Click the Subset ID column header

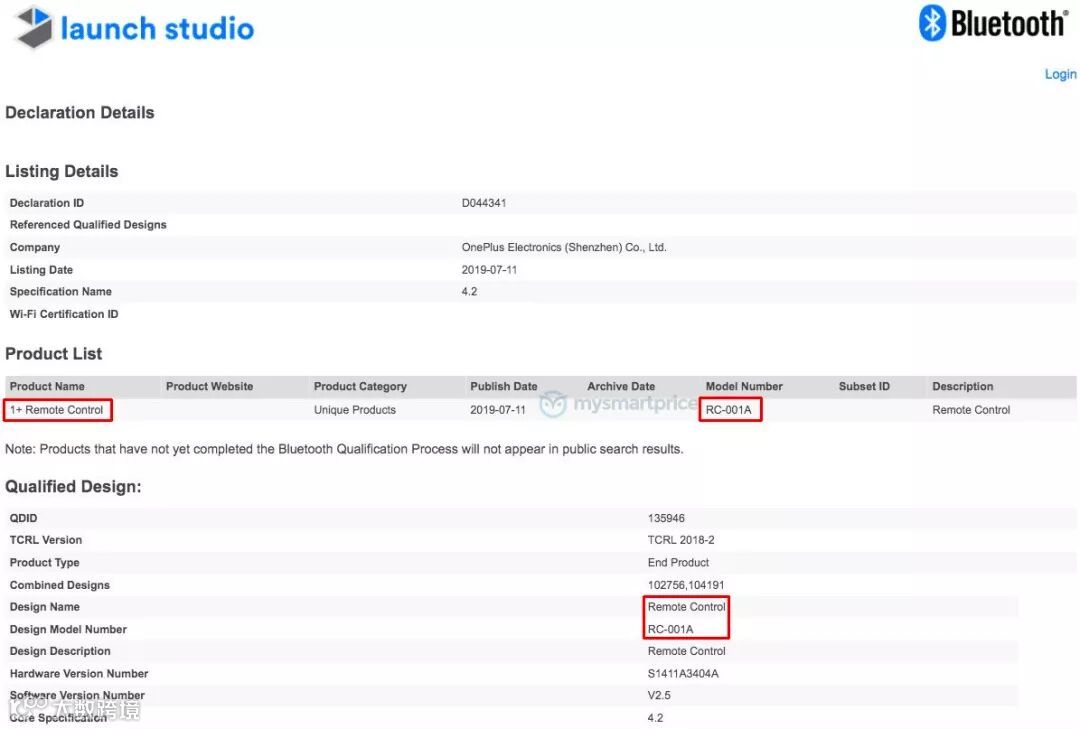click(864, 386)
